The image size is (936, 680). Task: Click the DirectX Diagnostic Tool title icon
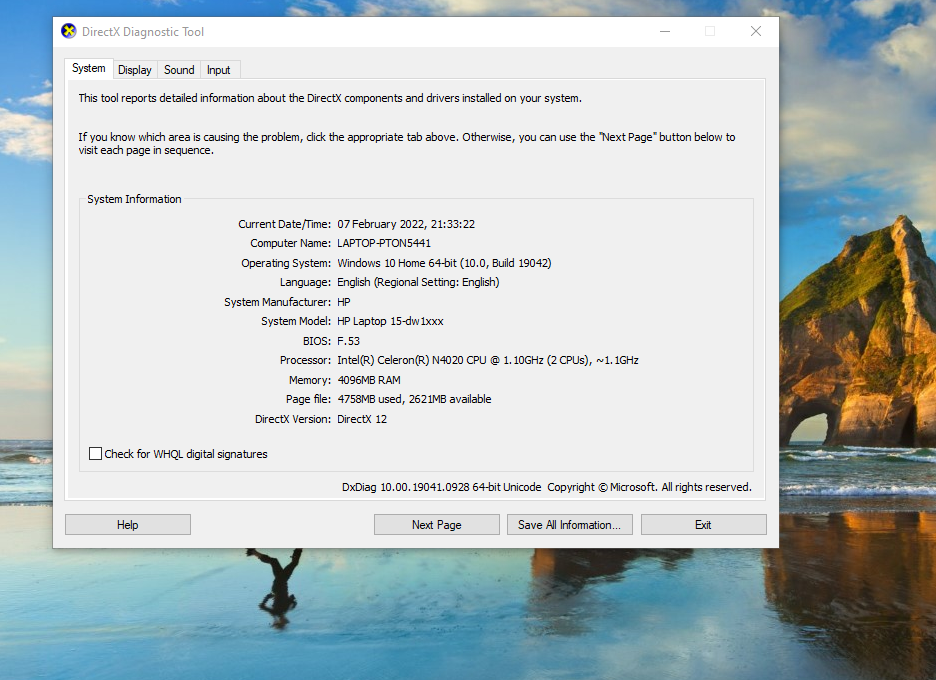(x=69, y=31)
